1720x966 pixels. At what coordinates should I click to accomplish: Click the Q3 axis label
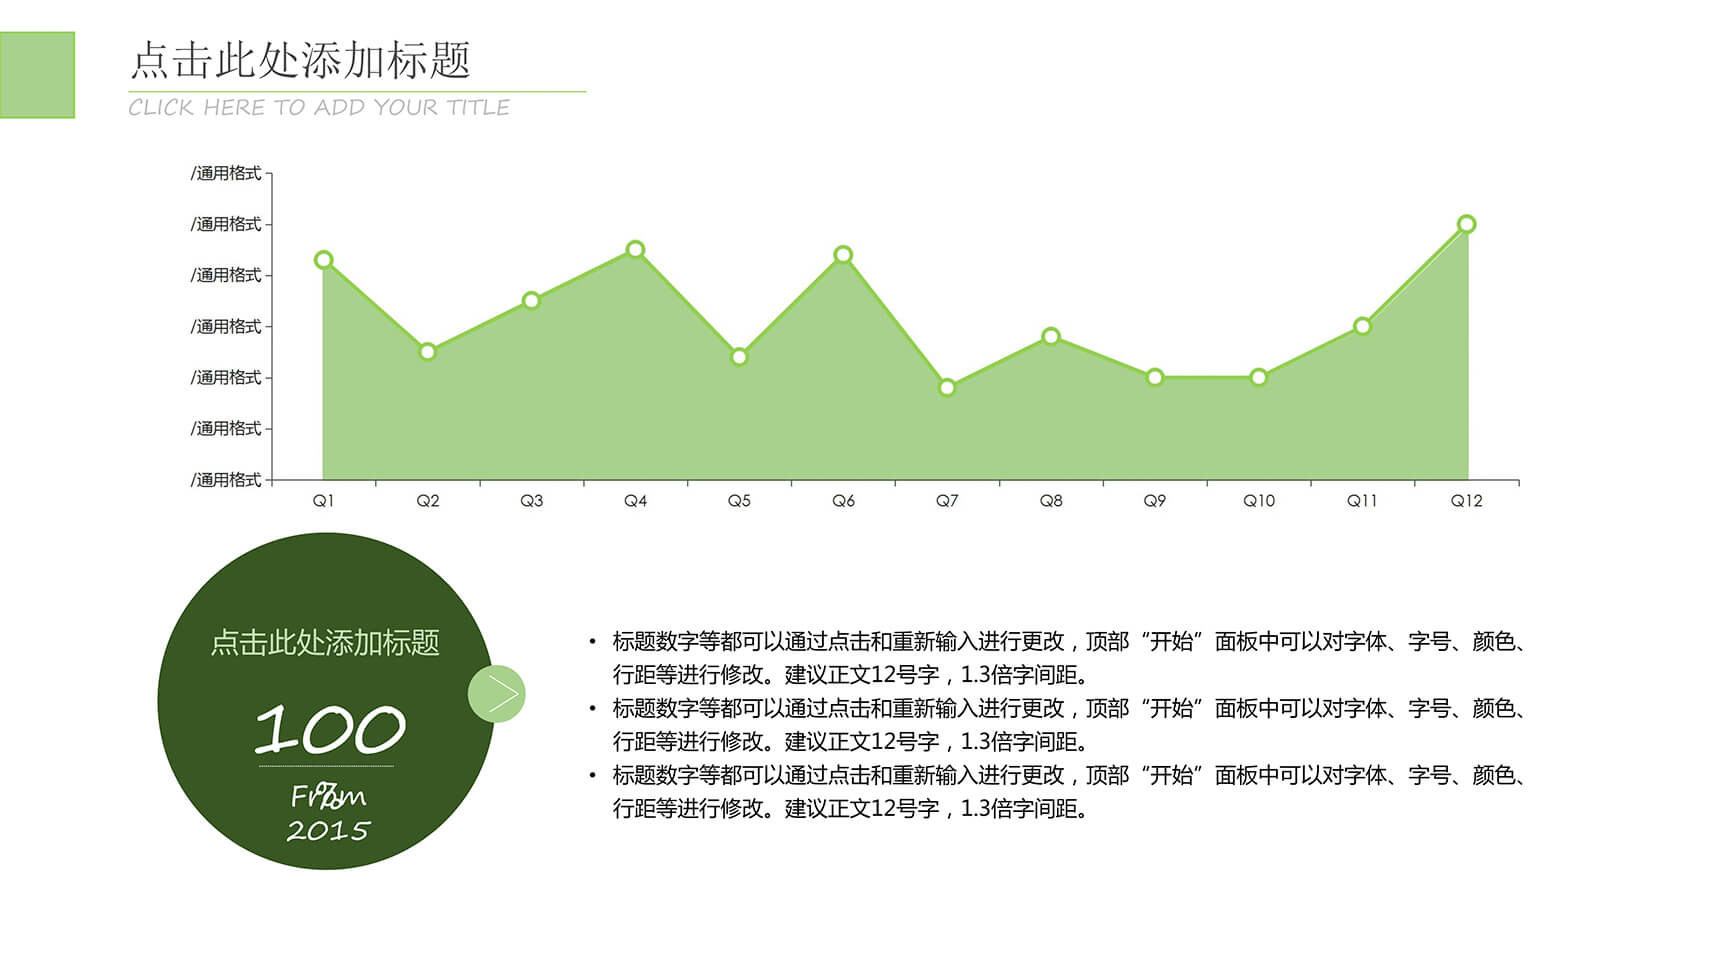coord(531,501)
